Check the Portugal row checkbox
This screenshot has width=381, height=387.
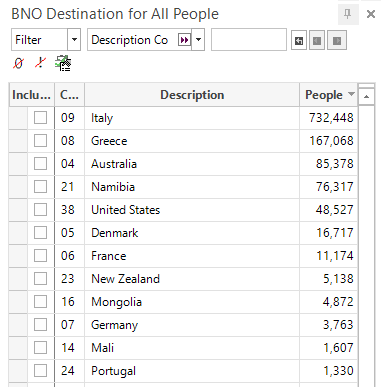[x=40, y=371]
